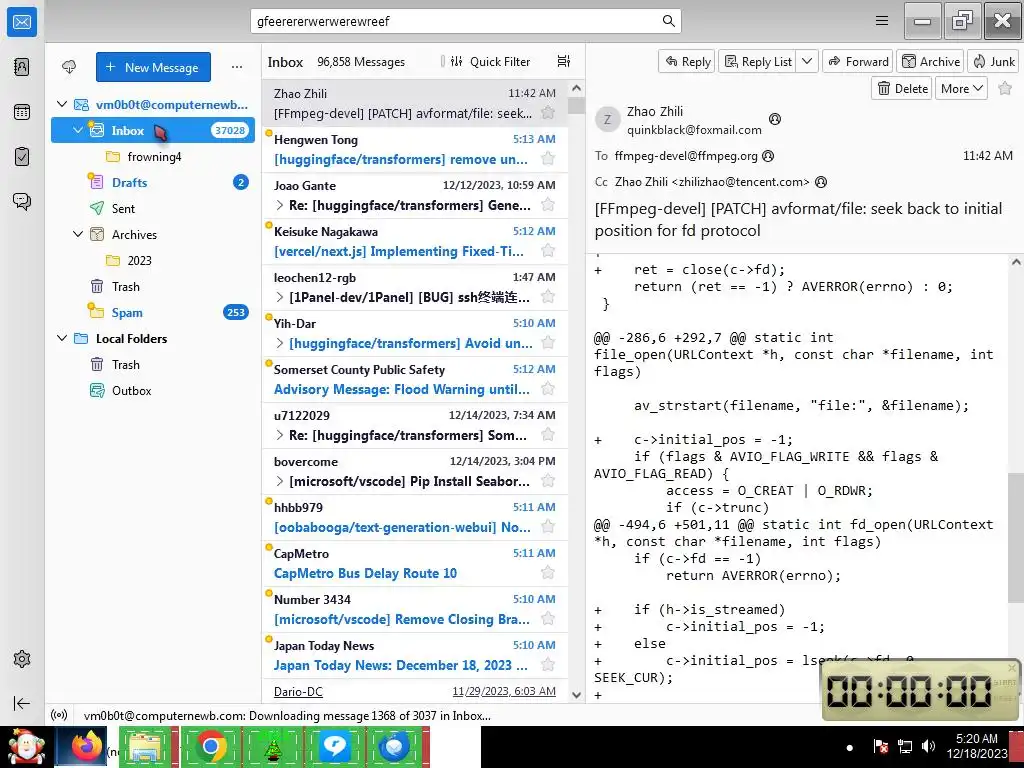The height and width of the screenshot is (768, 1024).
Task: Collapse the Local Folders chevron
Action: (x=62, y=338)
